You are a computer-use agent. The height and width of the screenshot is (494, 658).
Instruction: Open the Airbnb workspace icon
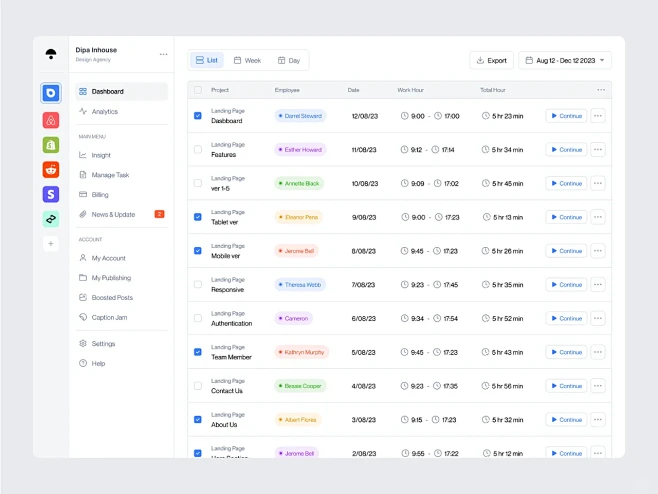coord(51,120)
